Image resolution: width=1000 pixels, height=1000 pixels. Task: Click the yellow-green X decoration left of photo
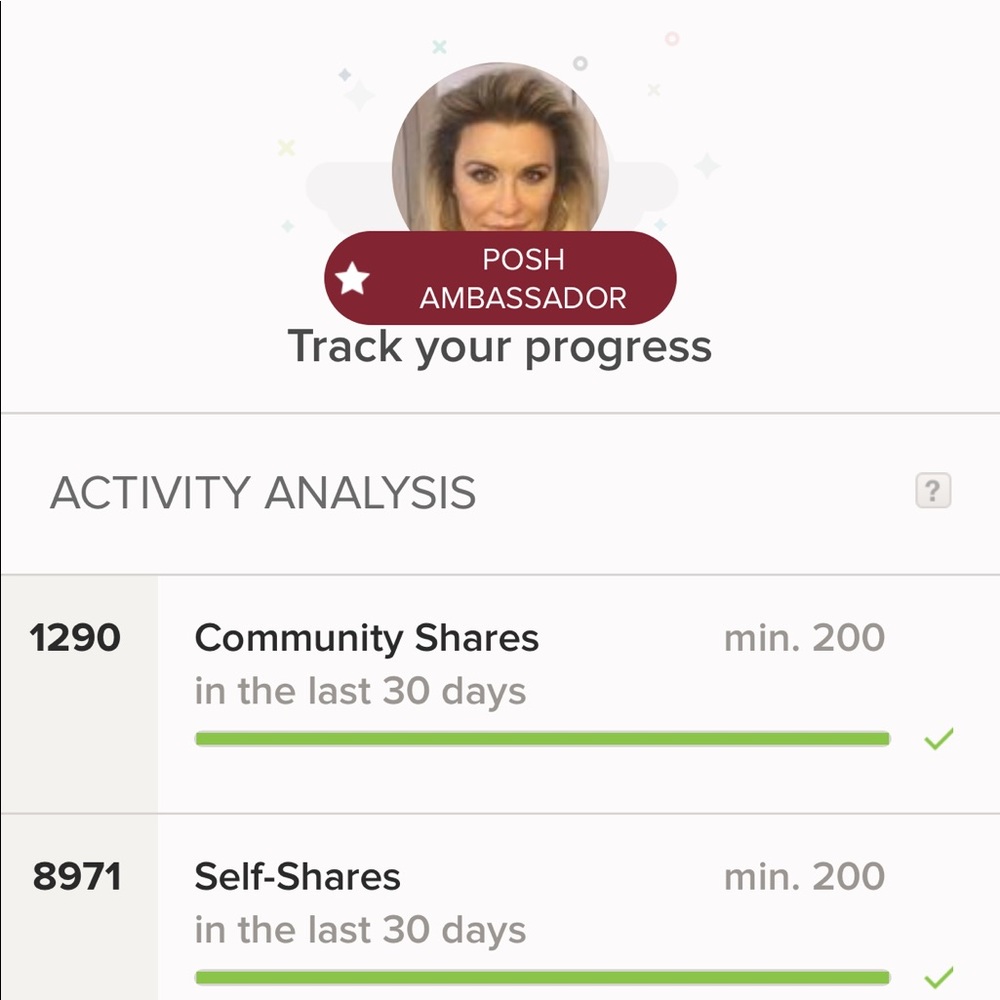tap(286, 148)
